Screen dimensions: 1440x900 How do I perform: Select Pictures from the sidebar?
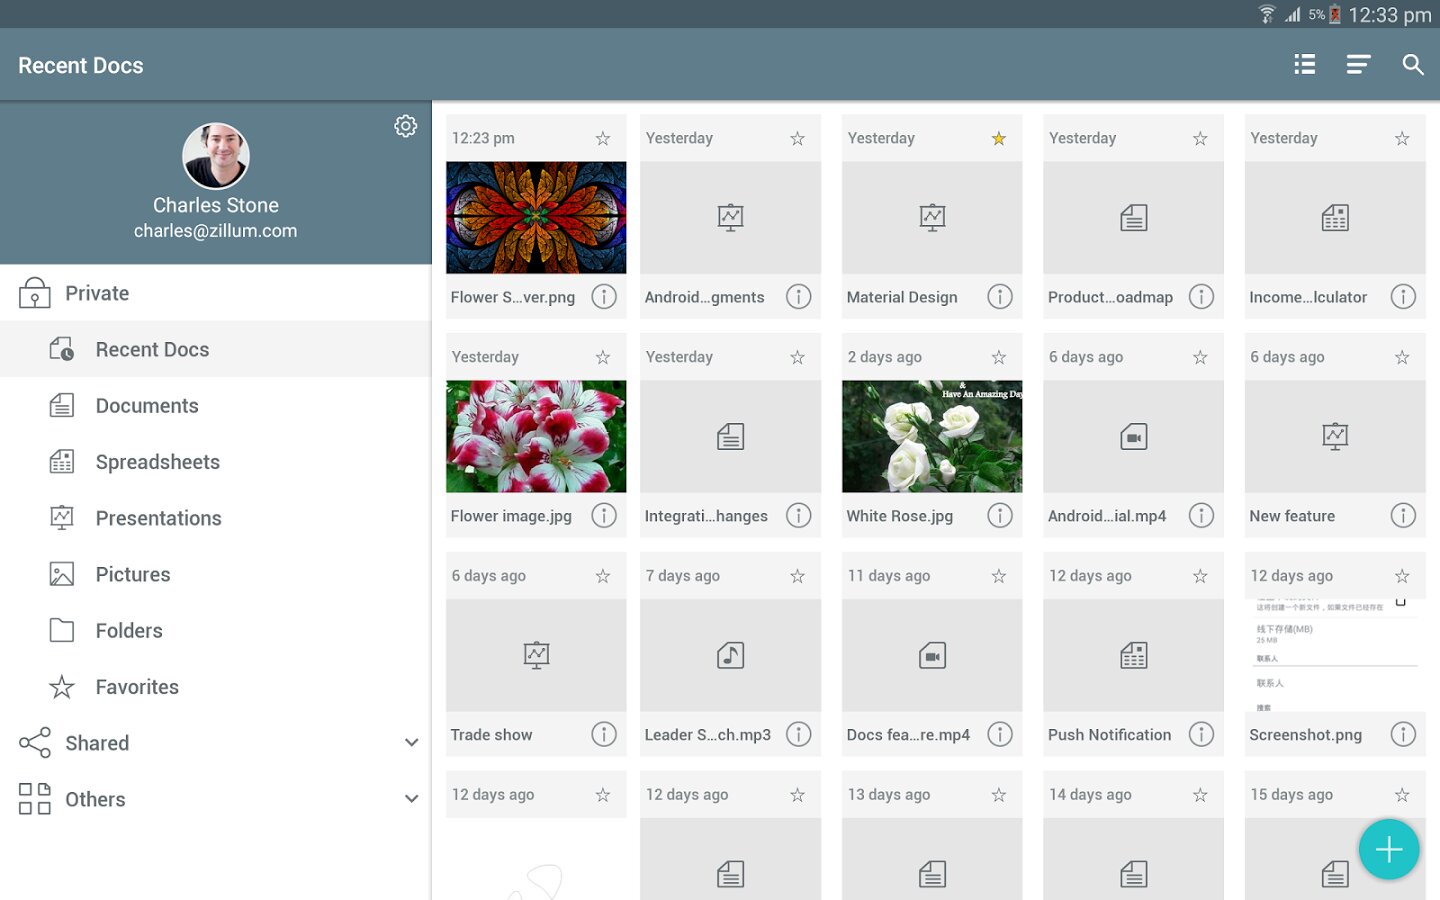pos(133,575)
